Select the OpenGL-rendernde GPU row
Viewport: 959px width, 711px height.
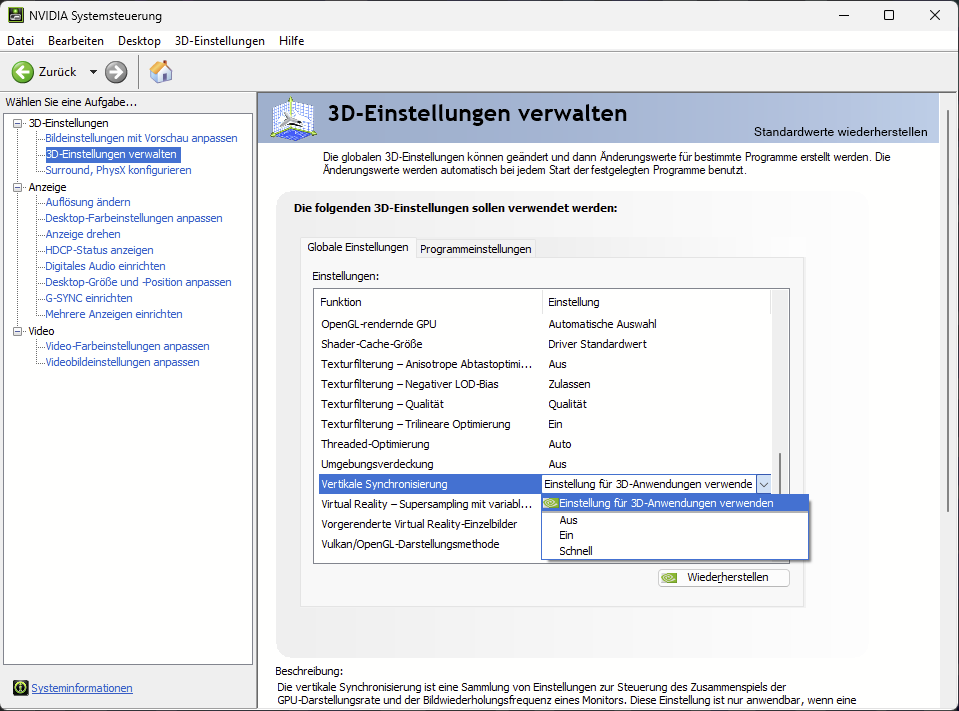point(544,324)
